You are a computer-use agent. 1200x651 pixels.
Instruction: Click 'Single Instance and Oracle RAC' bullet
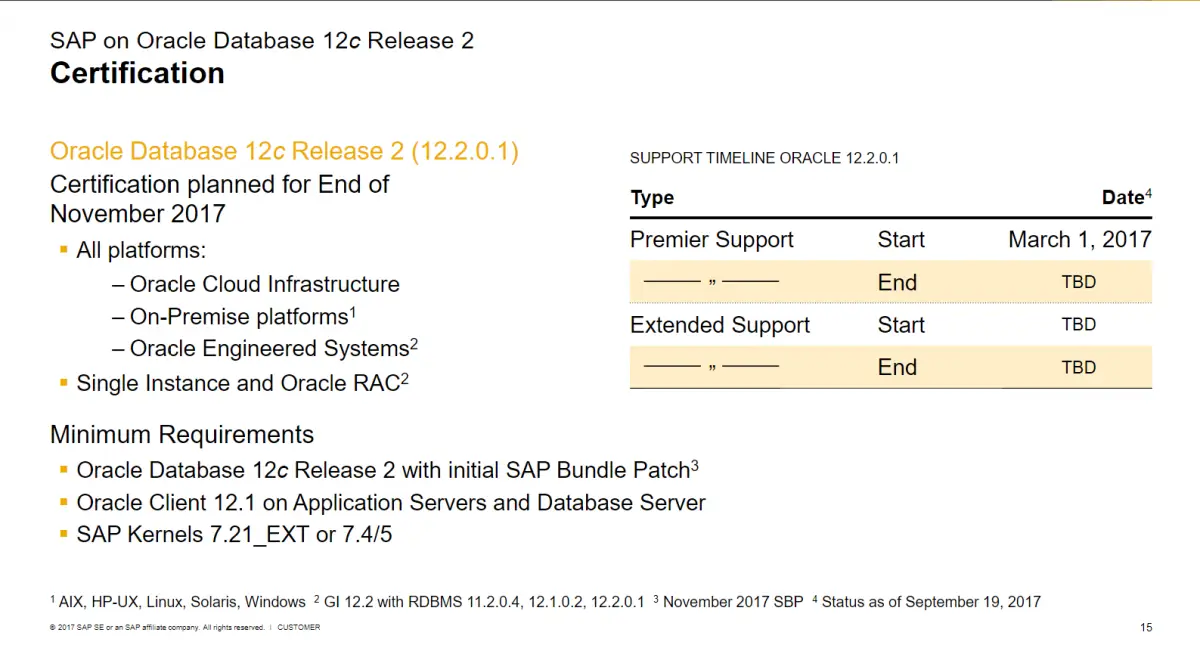[x=242, y=383]
